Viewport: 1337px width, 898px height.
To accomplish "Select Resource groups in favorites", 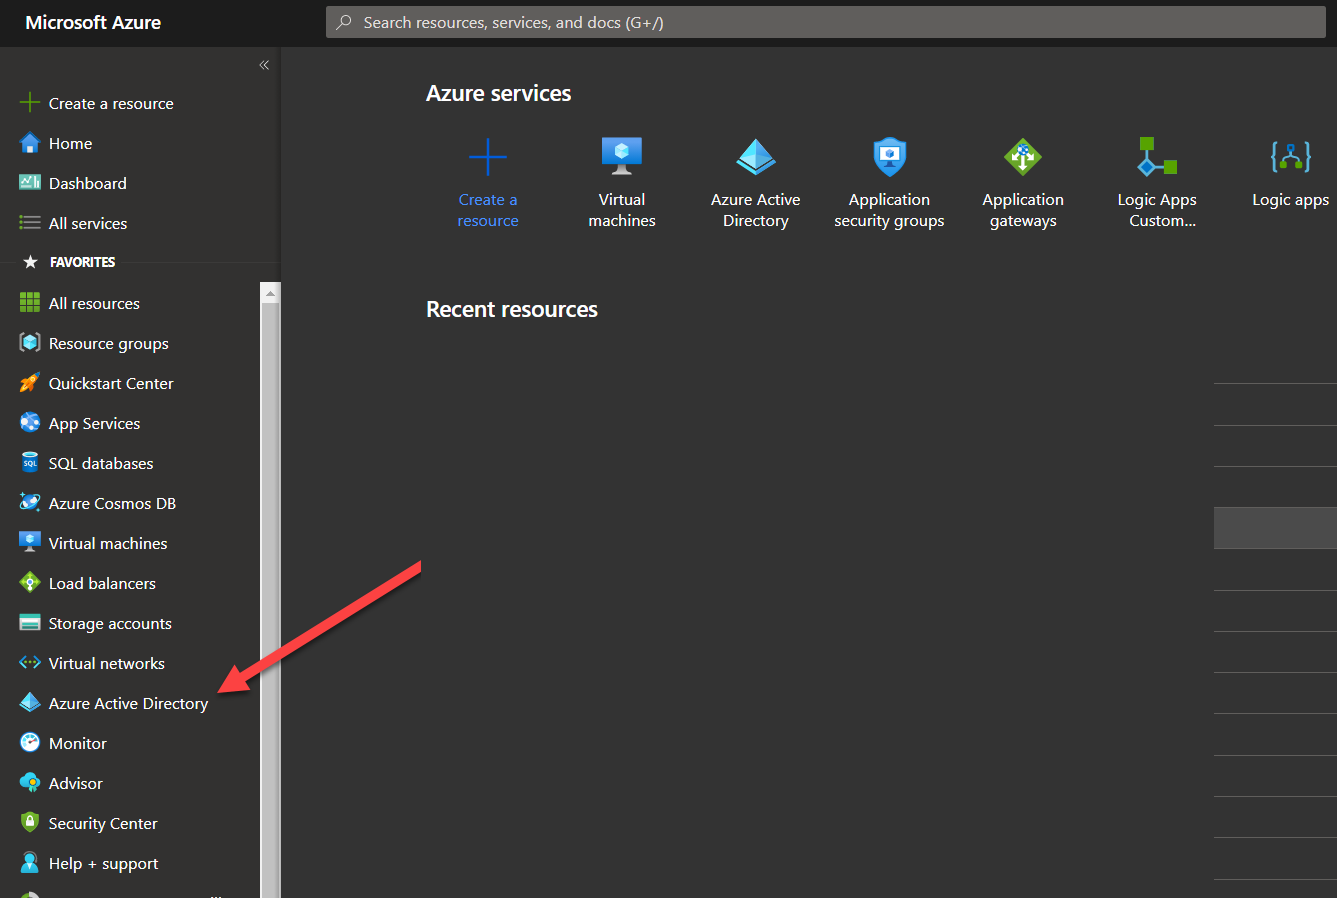I will coord(109,343).
